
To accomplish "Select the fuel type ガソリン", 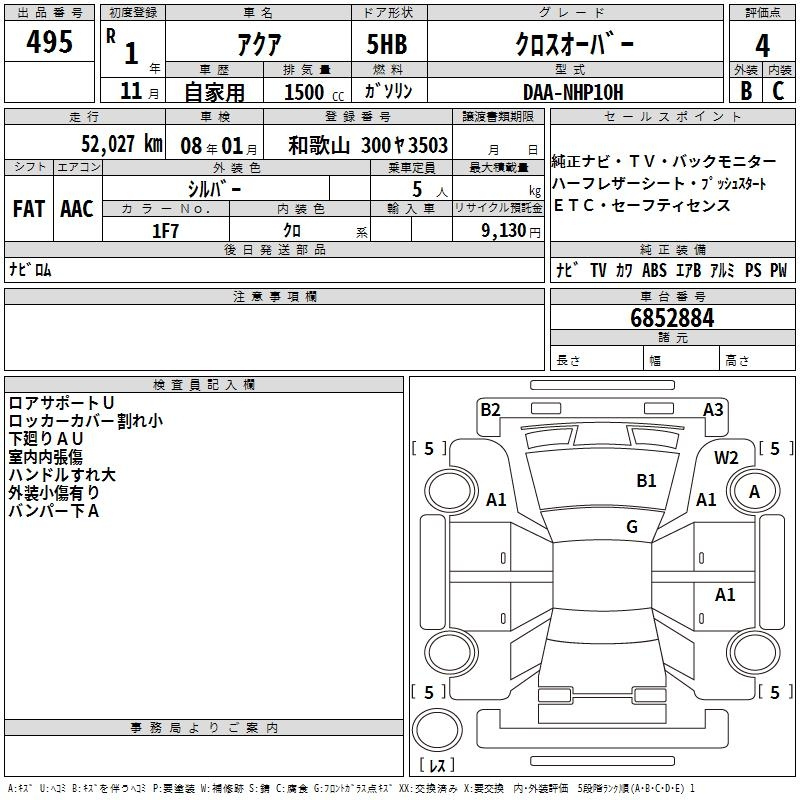I will pos(388,91).
